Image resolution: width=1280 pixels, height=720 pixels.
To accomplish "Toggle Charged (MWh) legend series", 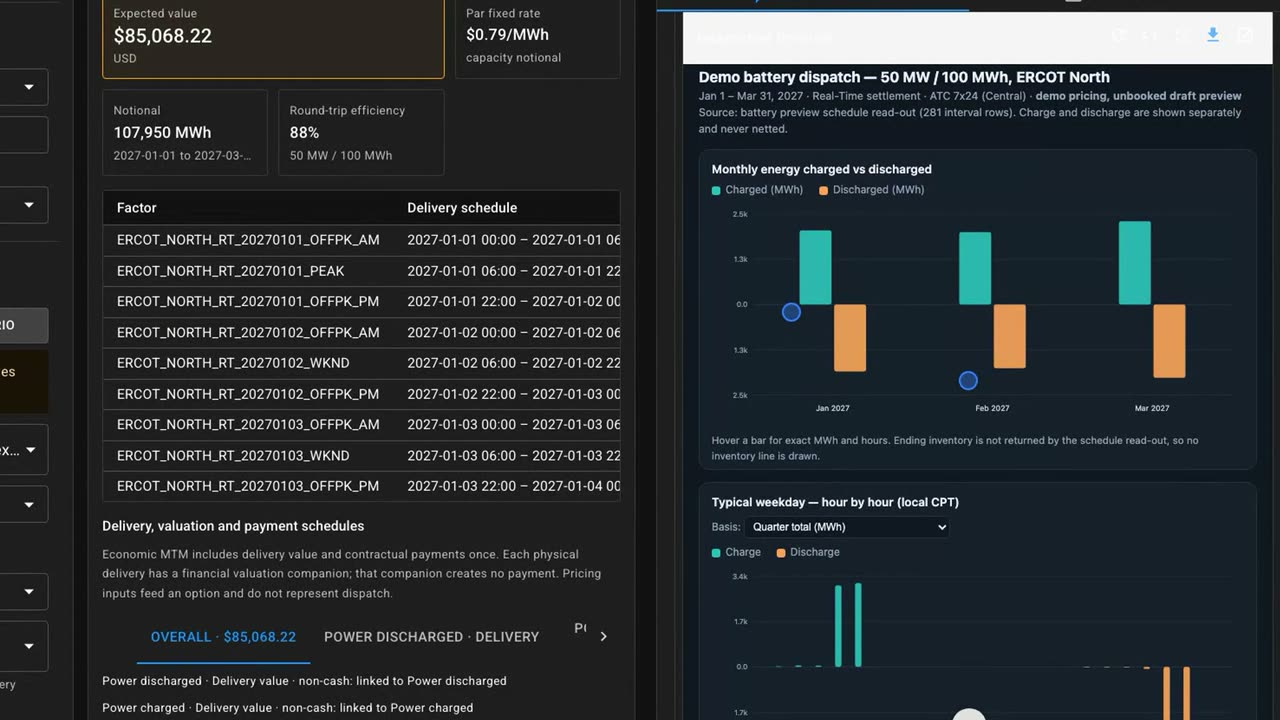I will (757, 190).
